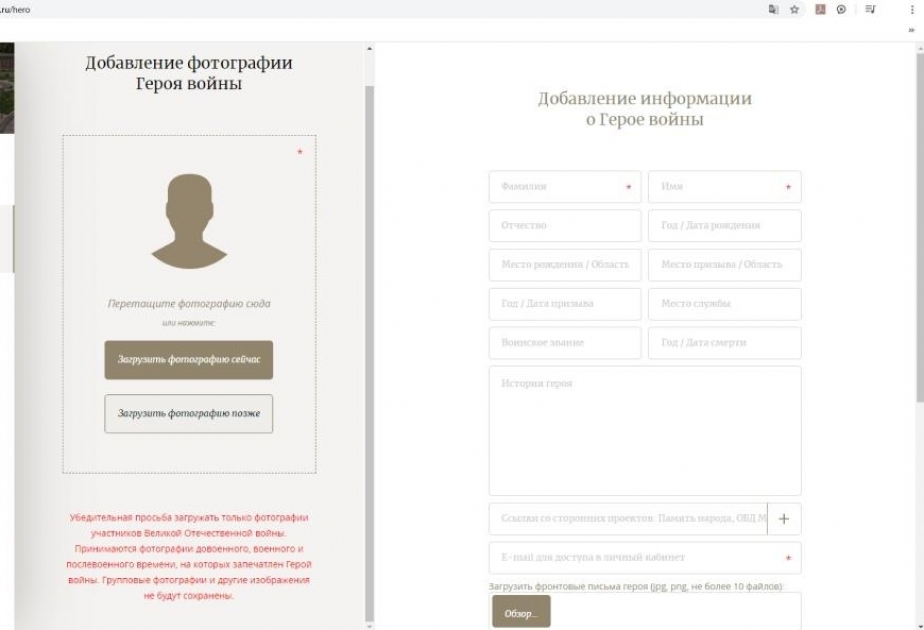Click the address bar URL text
The height and width of the screenshot is (630, 924).
coord(15,9)
